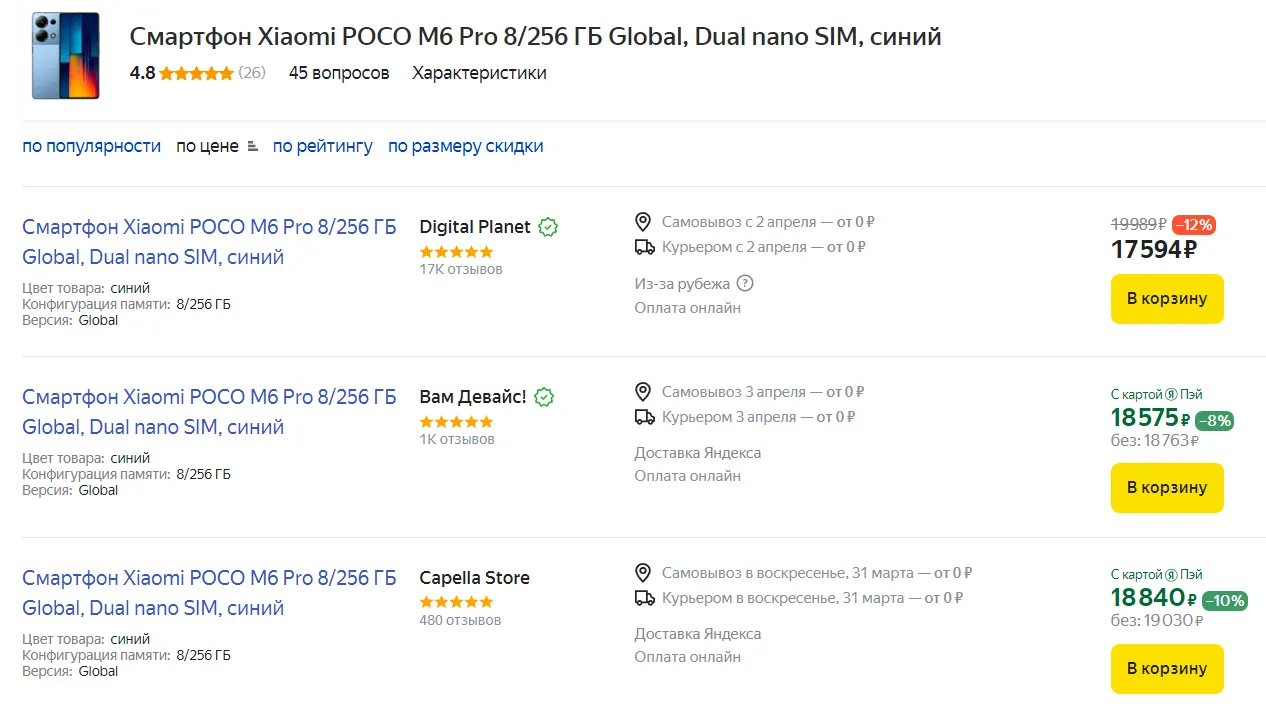This screenshot has width=1266, height=710.
Task: Click the pickup pin icon for Capella Store
Action: (644, 573)
